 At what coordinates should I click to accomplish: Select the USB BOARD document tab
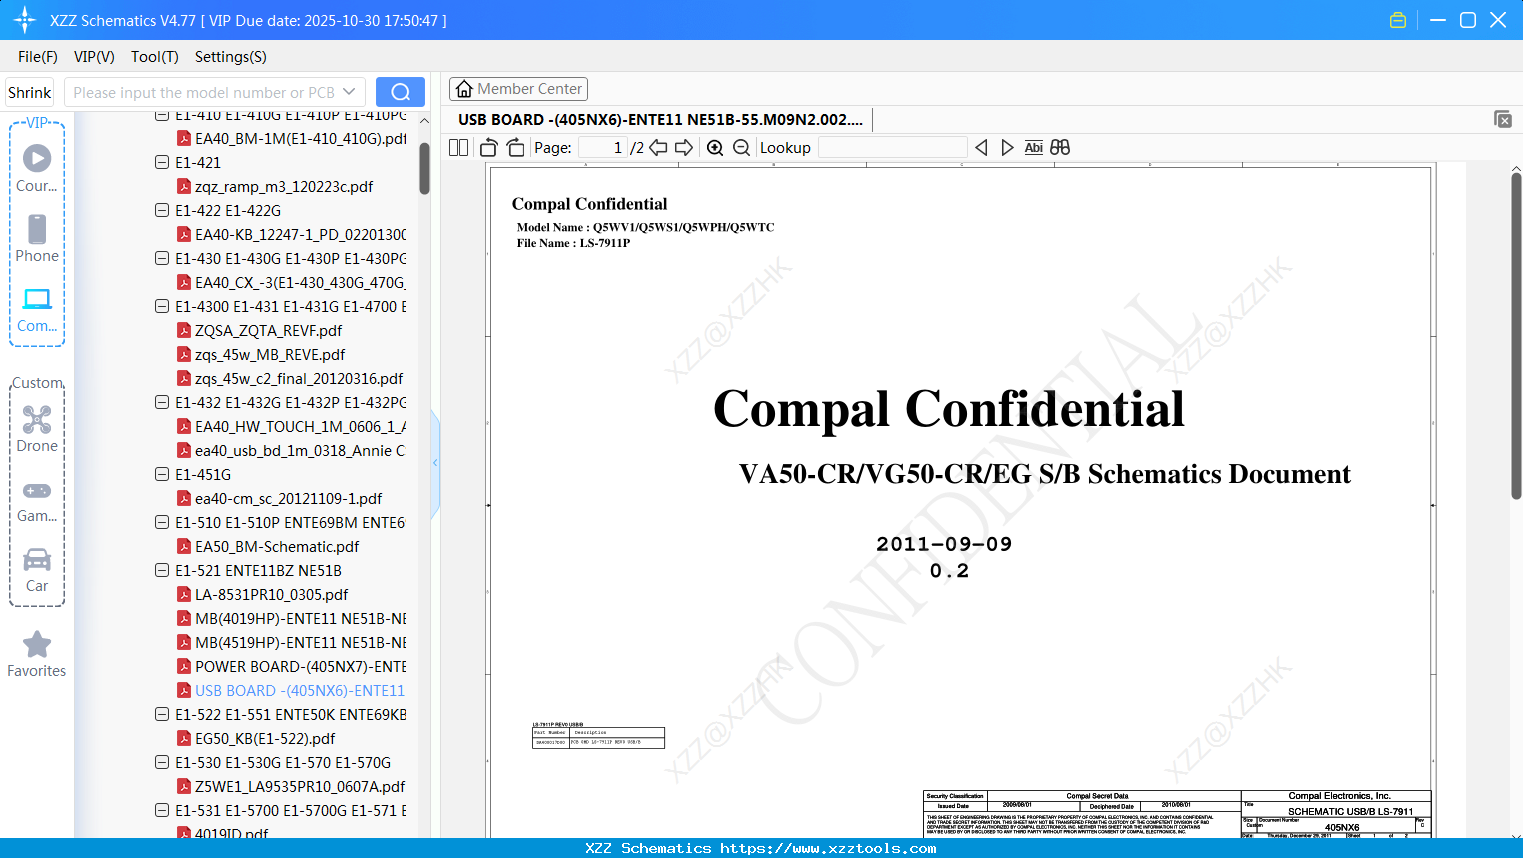click(661, 120)
